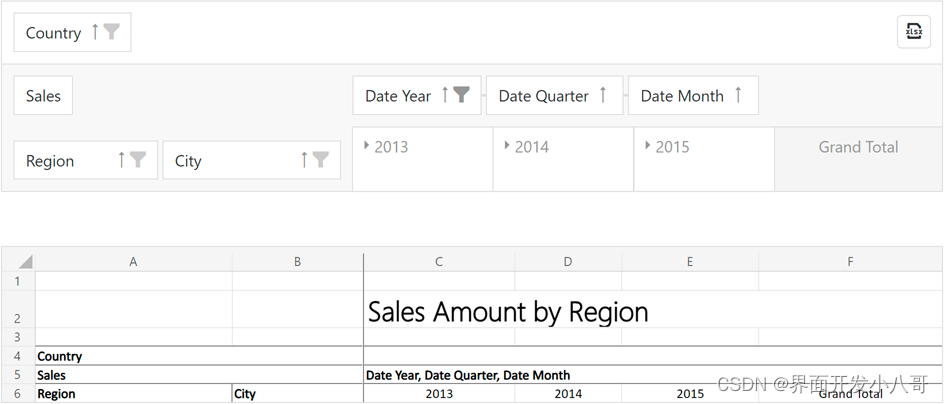Click the Sales Amount by Region title cell
Image resolution: width=944 pixels, height=404 pixels.
click(508, 312)
